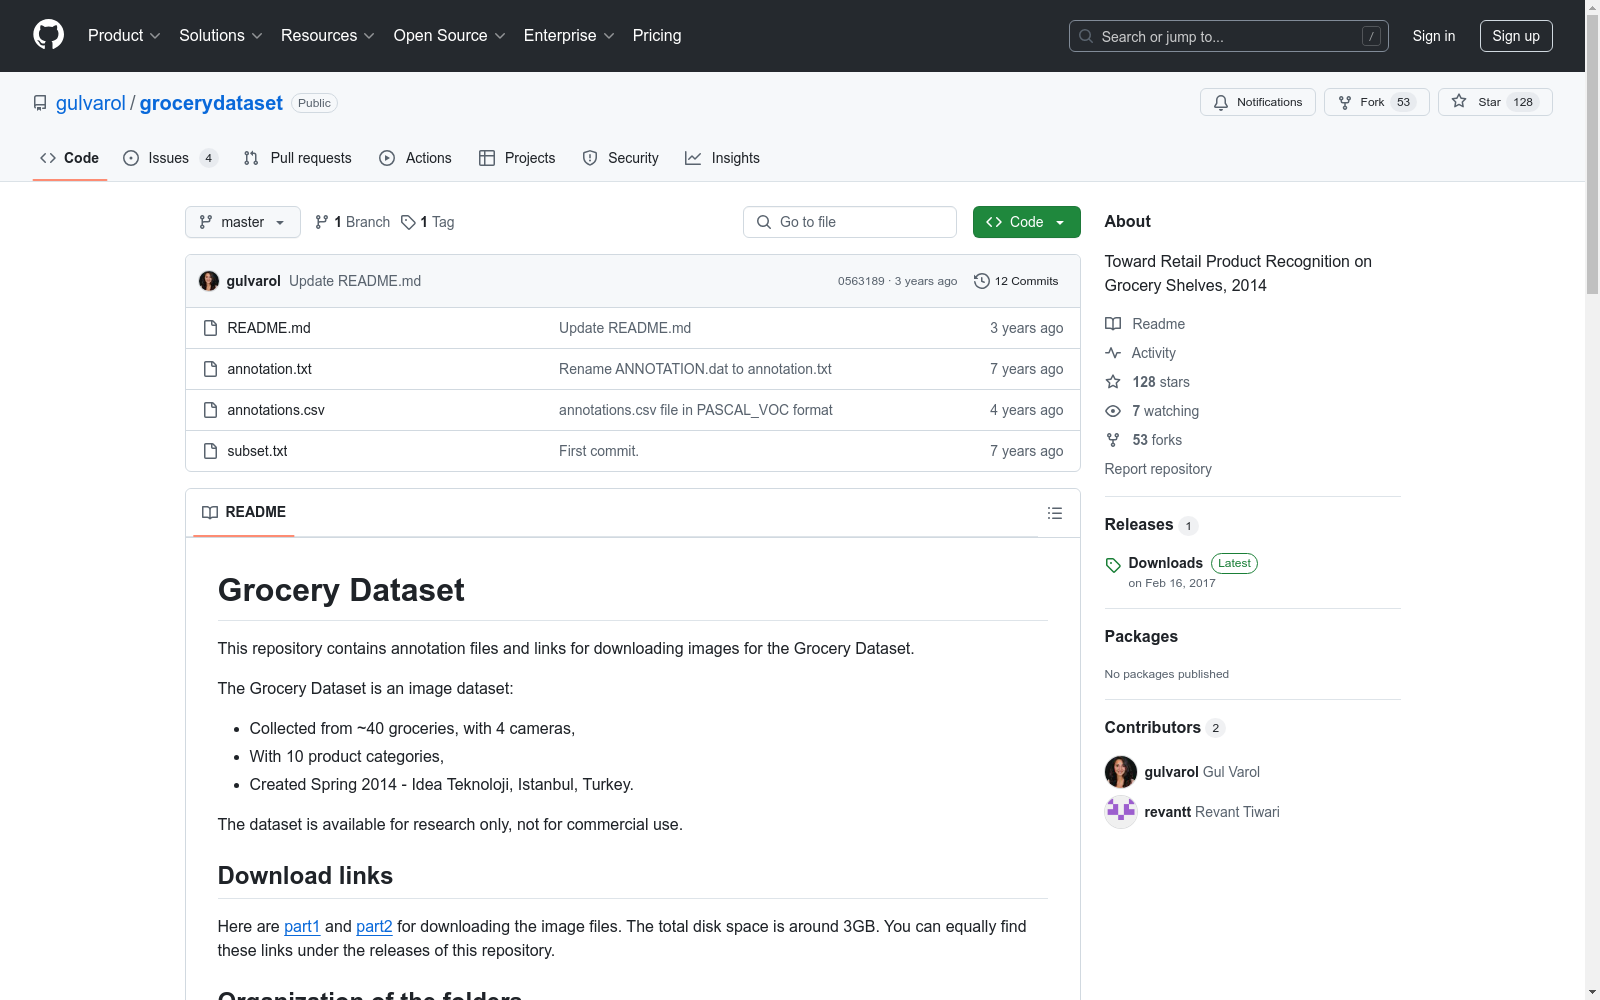1600x1000 pixels.
Task: Open the Actions tab
Action: (x=416, y=158)
